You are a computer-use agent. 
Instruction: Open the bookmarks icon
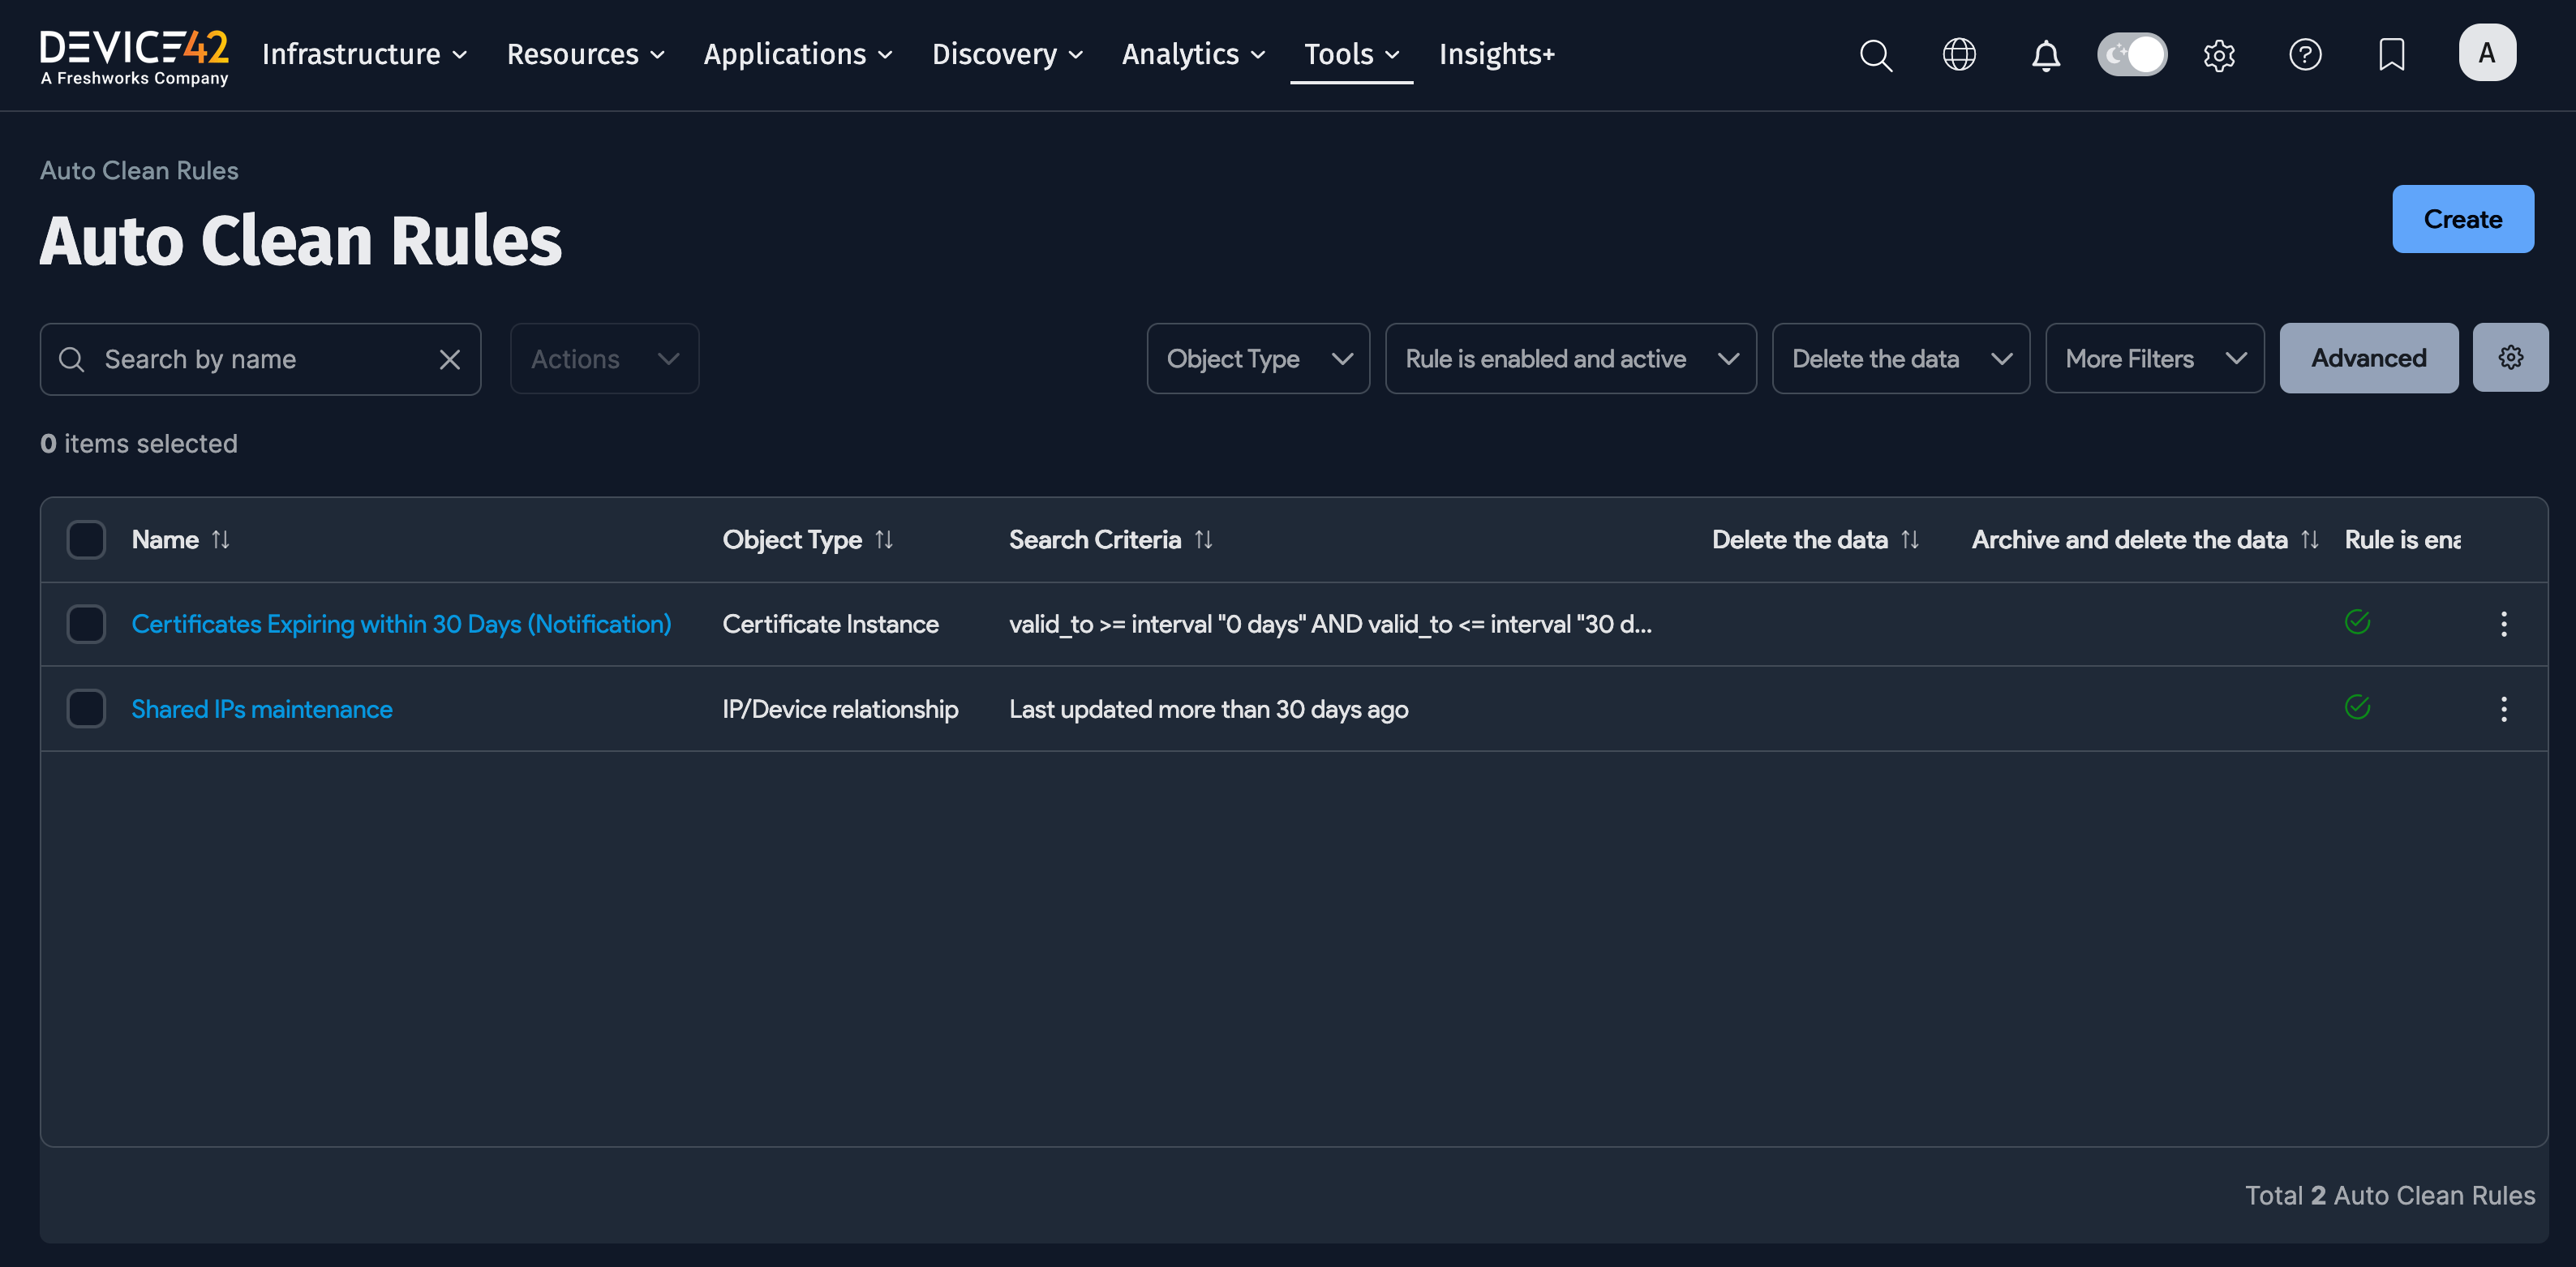click(2391, 54)
